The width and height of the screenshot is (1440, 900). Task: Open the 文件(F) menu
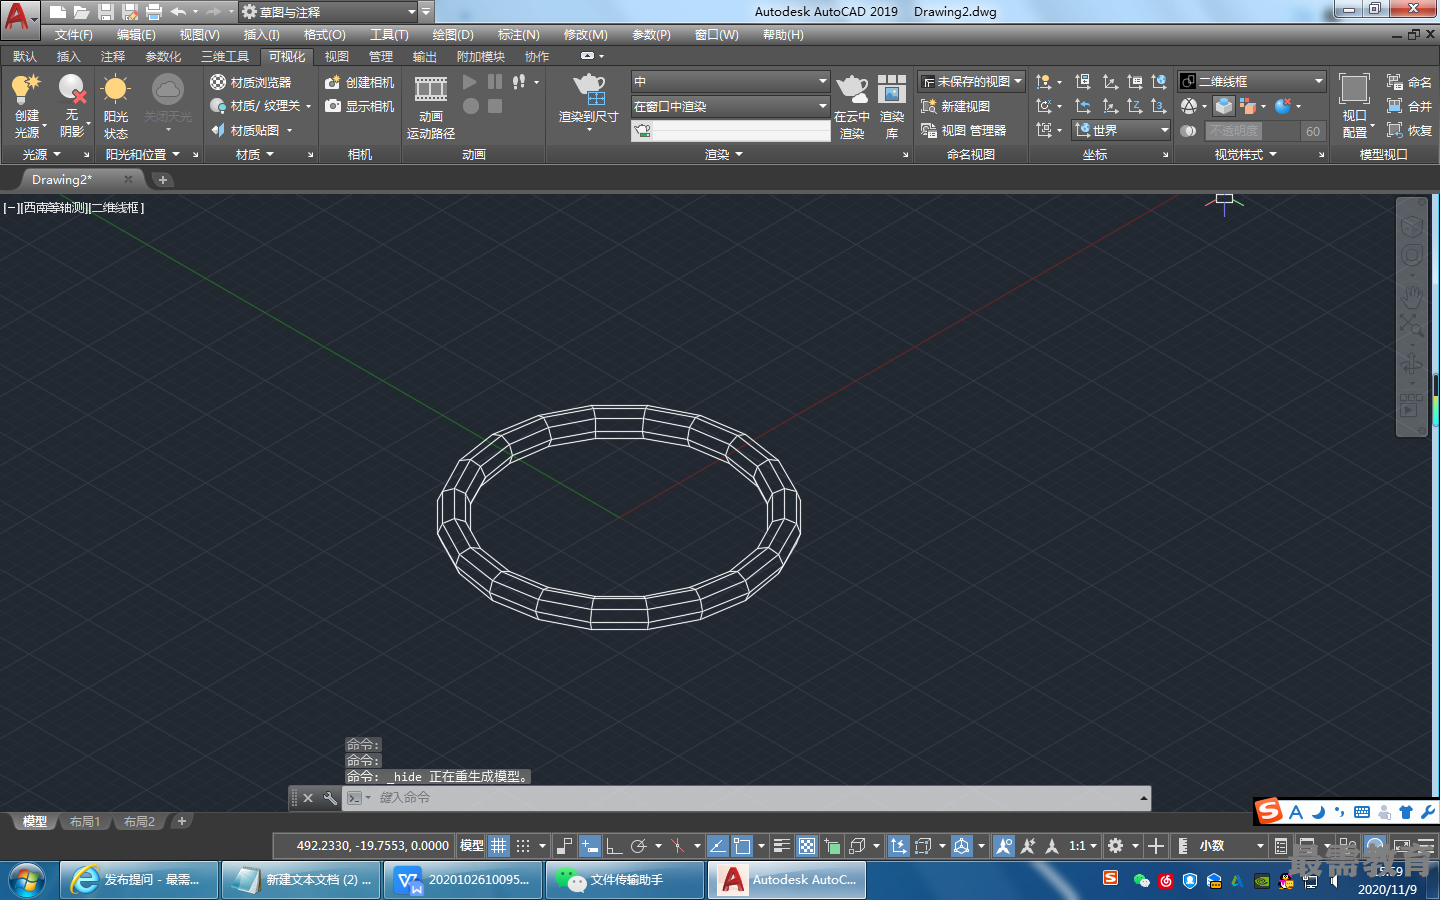[73, 35]
